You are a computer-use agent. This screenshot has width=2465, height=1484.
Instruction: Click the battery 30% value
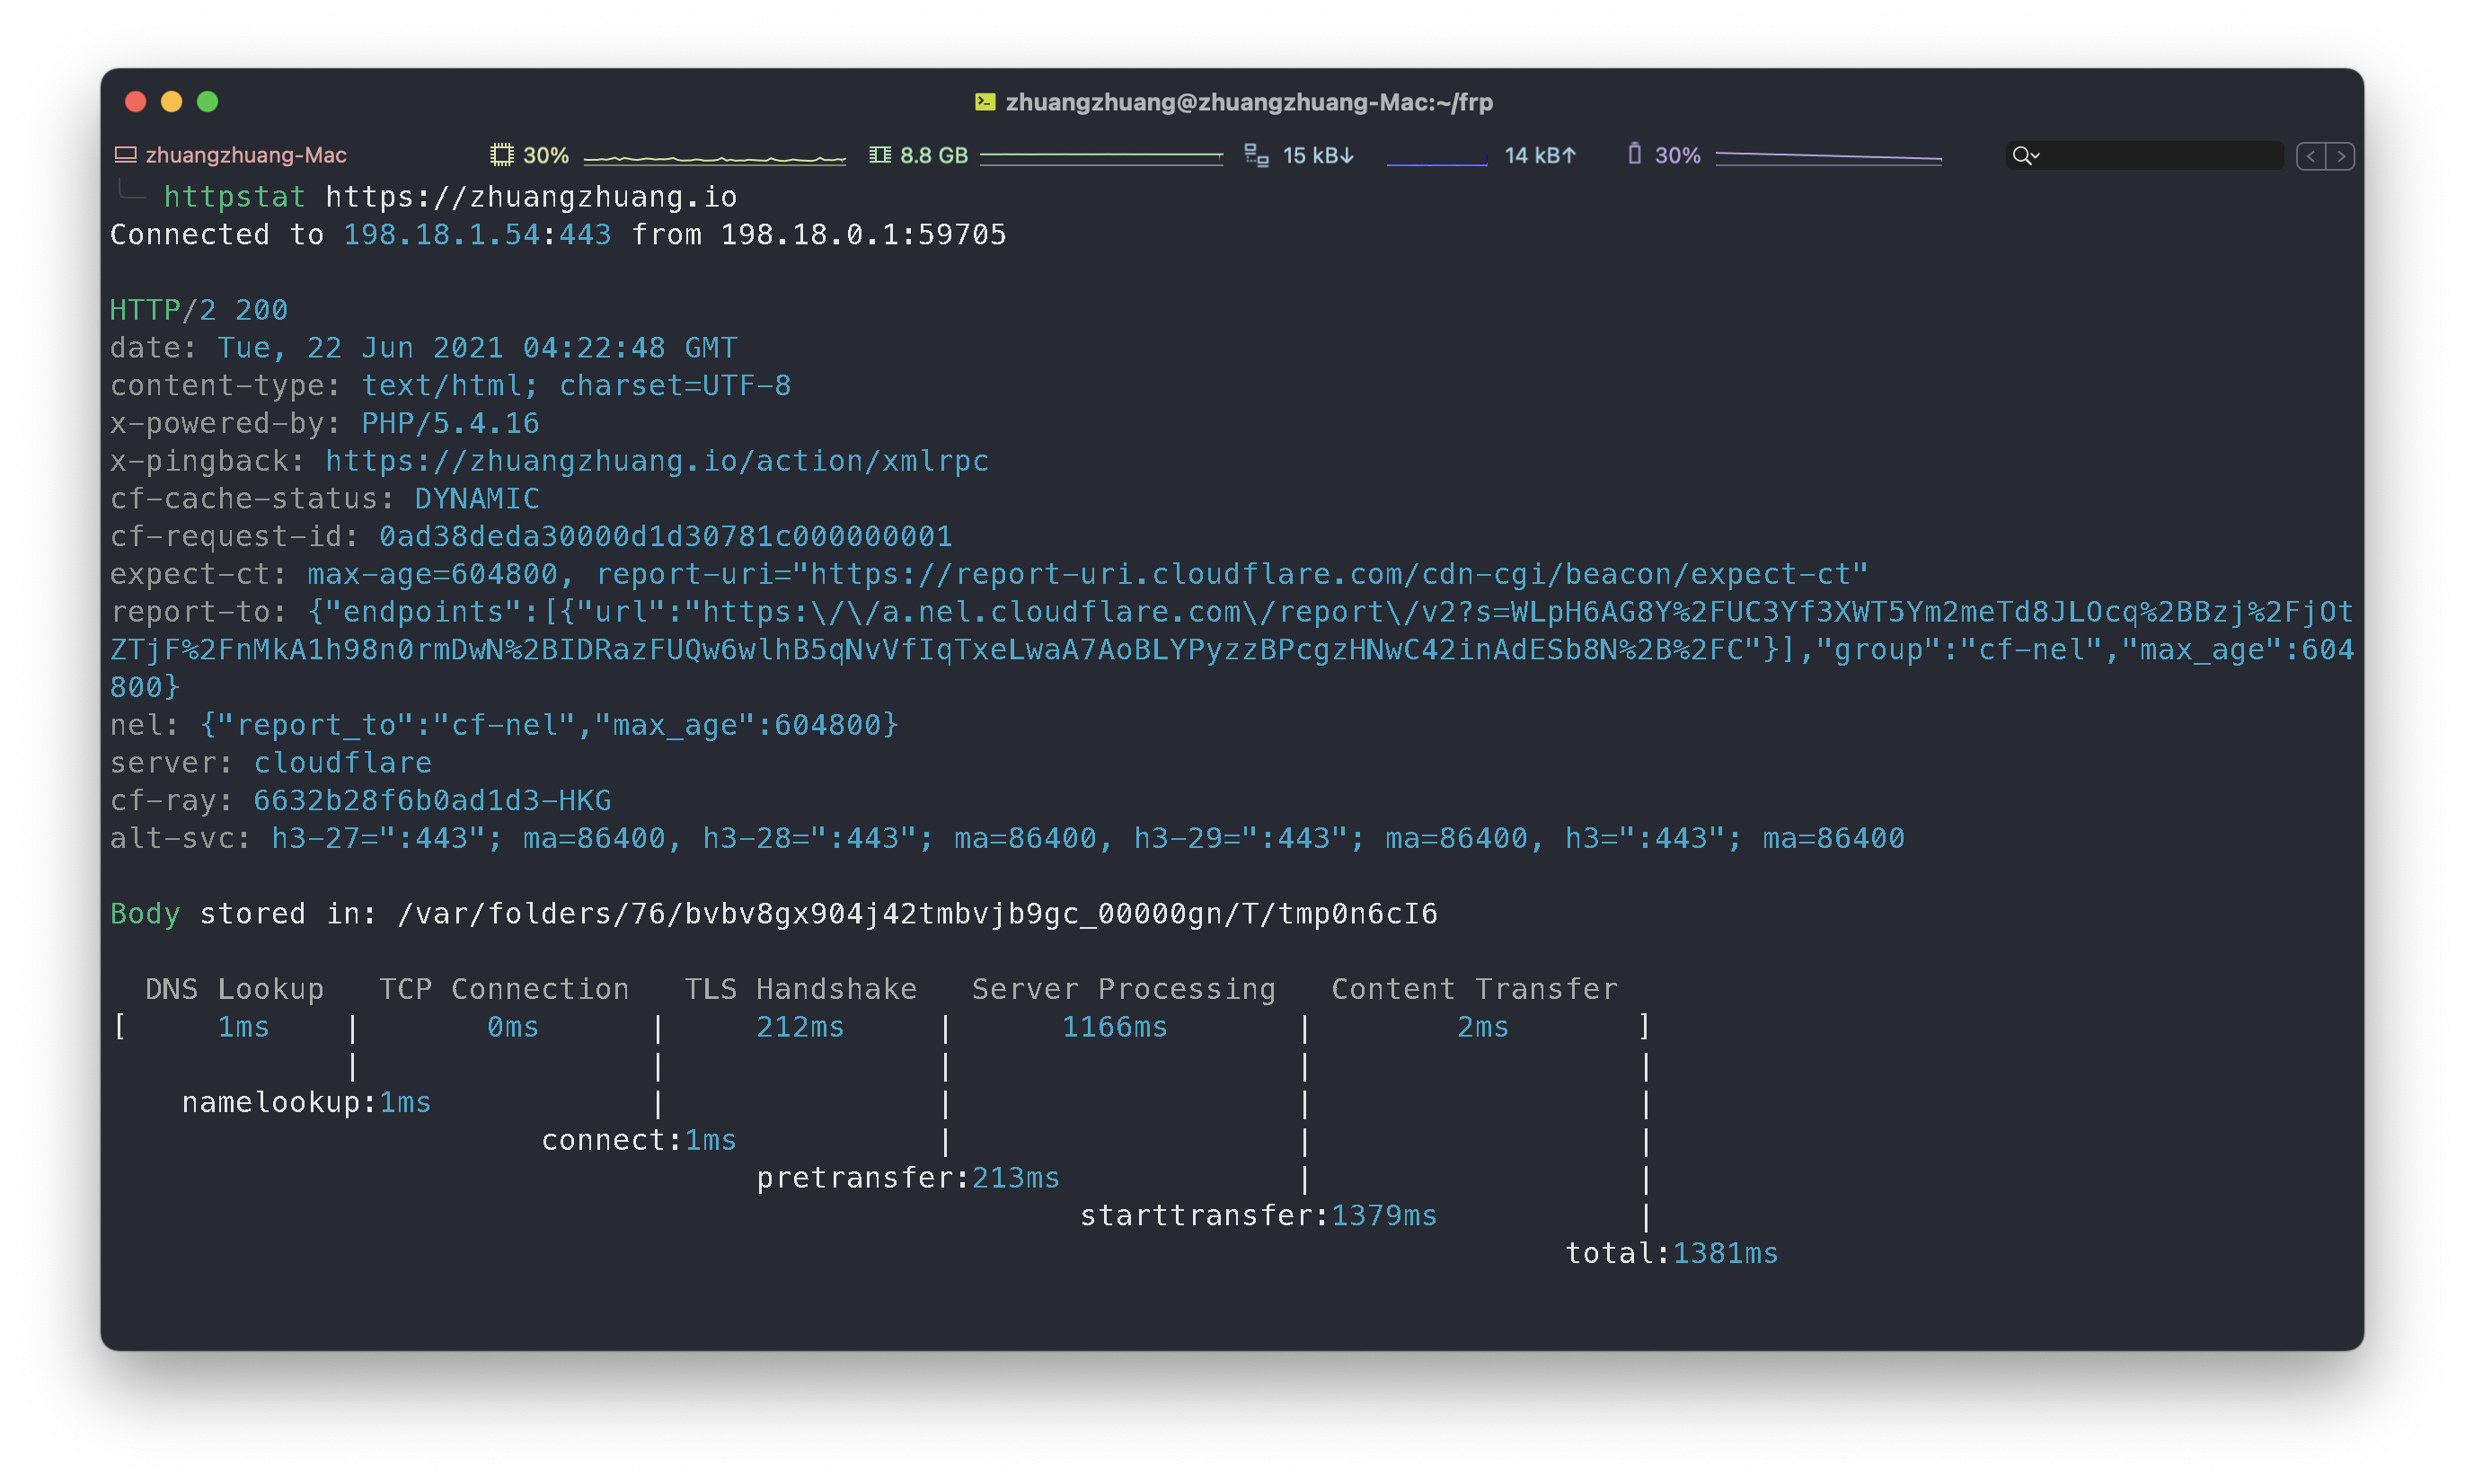coord(1677,155)
